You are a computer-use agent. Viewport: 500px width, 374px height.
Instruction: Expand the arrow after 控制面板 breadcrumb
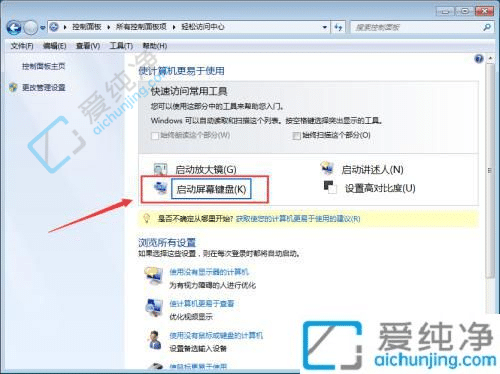109,27
